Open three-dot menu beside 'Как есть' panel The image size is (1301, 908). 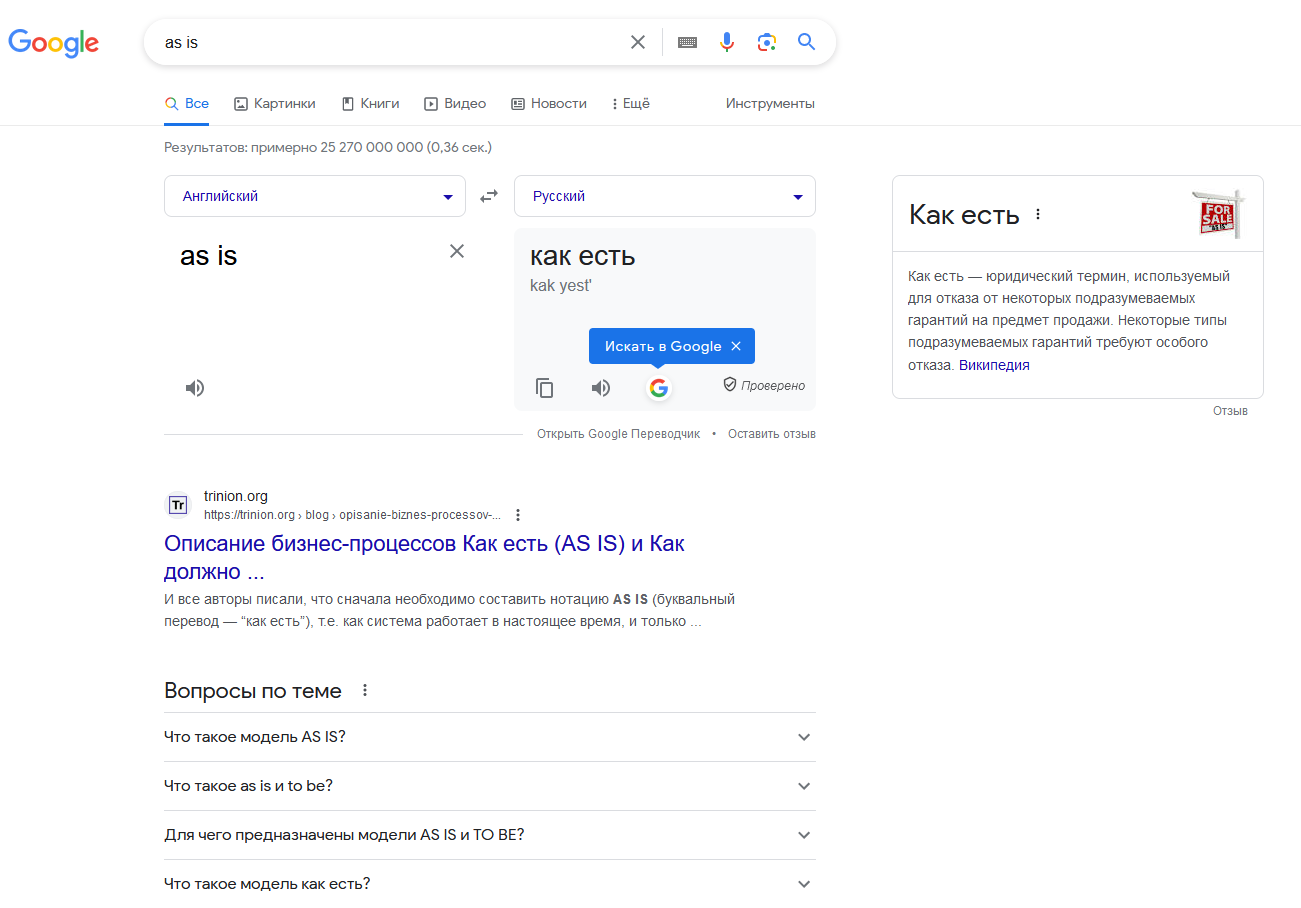[x=1038, y=214]
